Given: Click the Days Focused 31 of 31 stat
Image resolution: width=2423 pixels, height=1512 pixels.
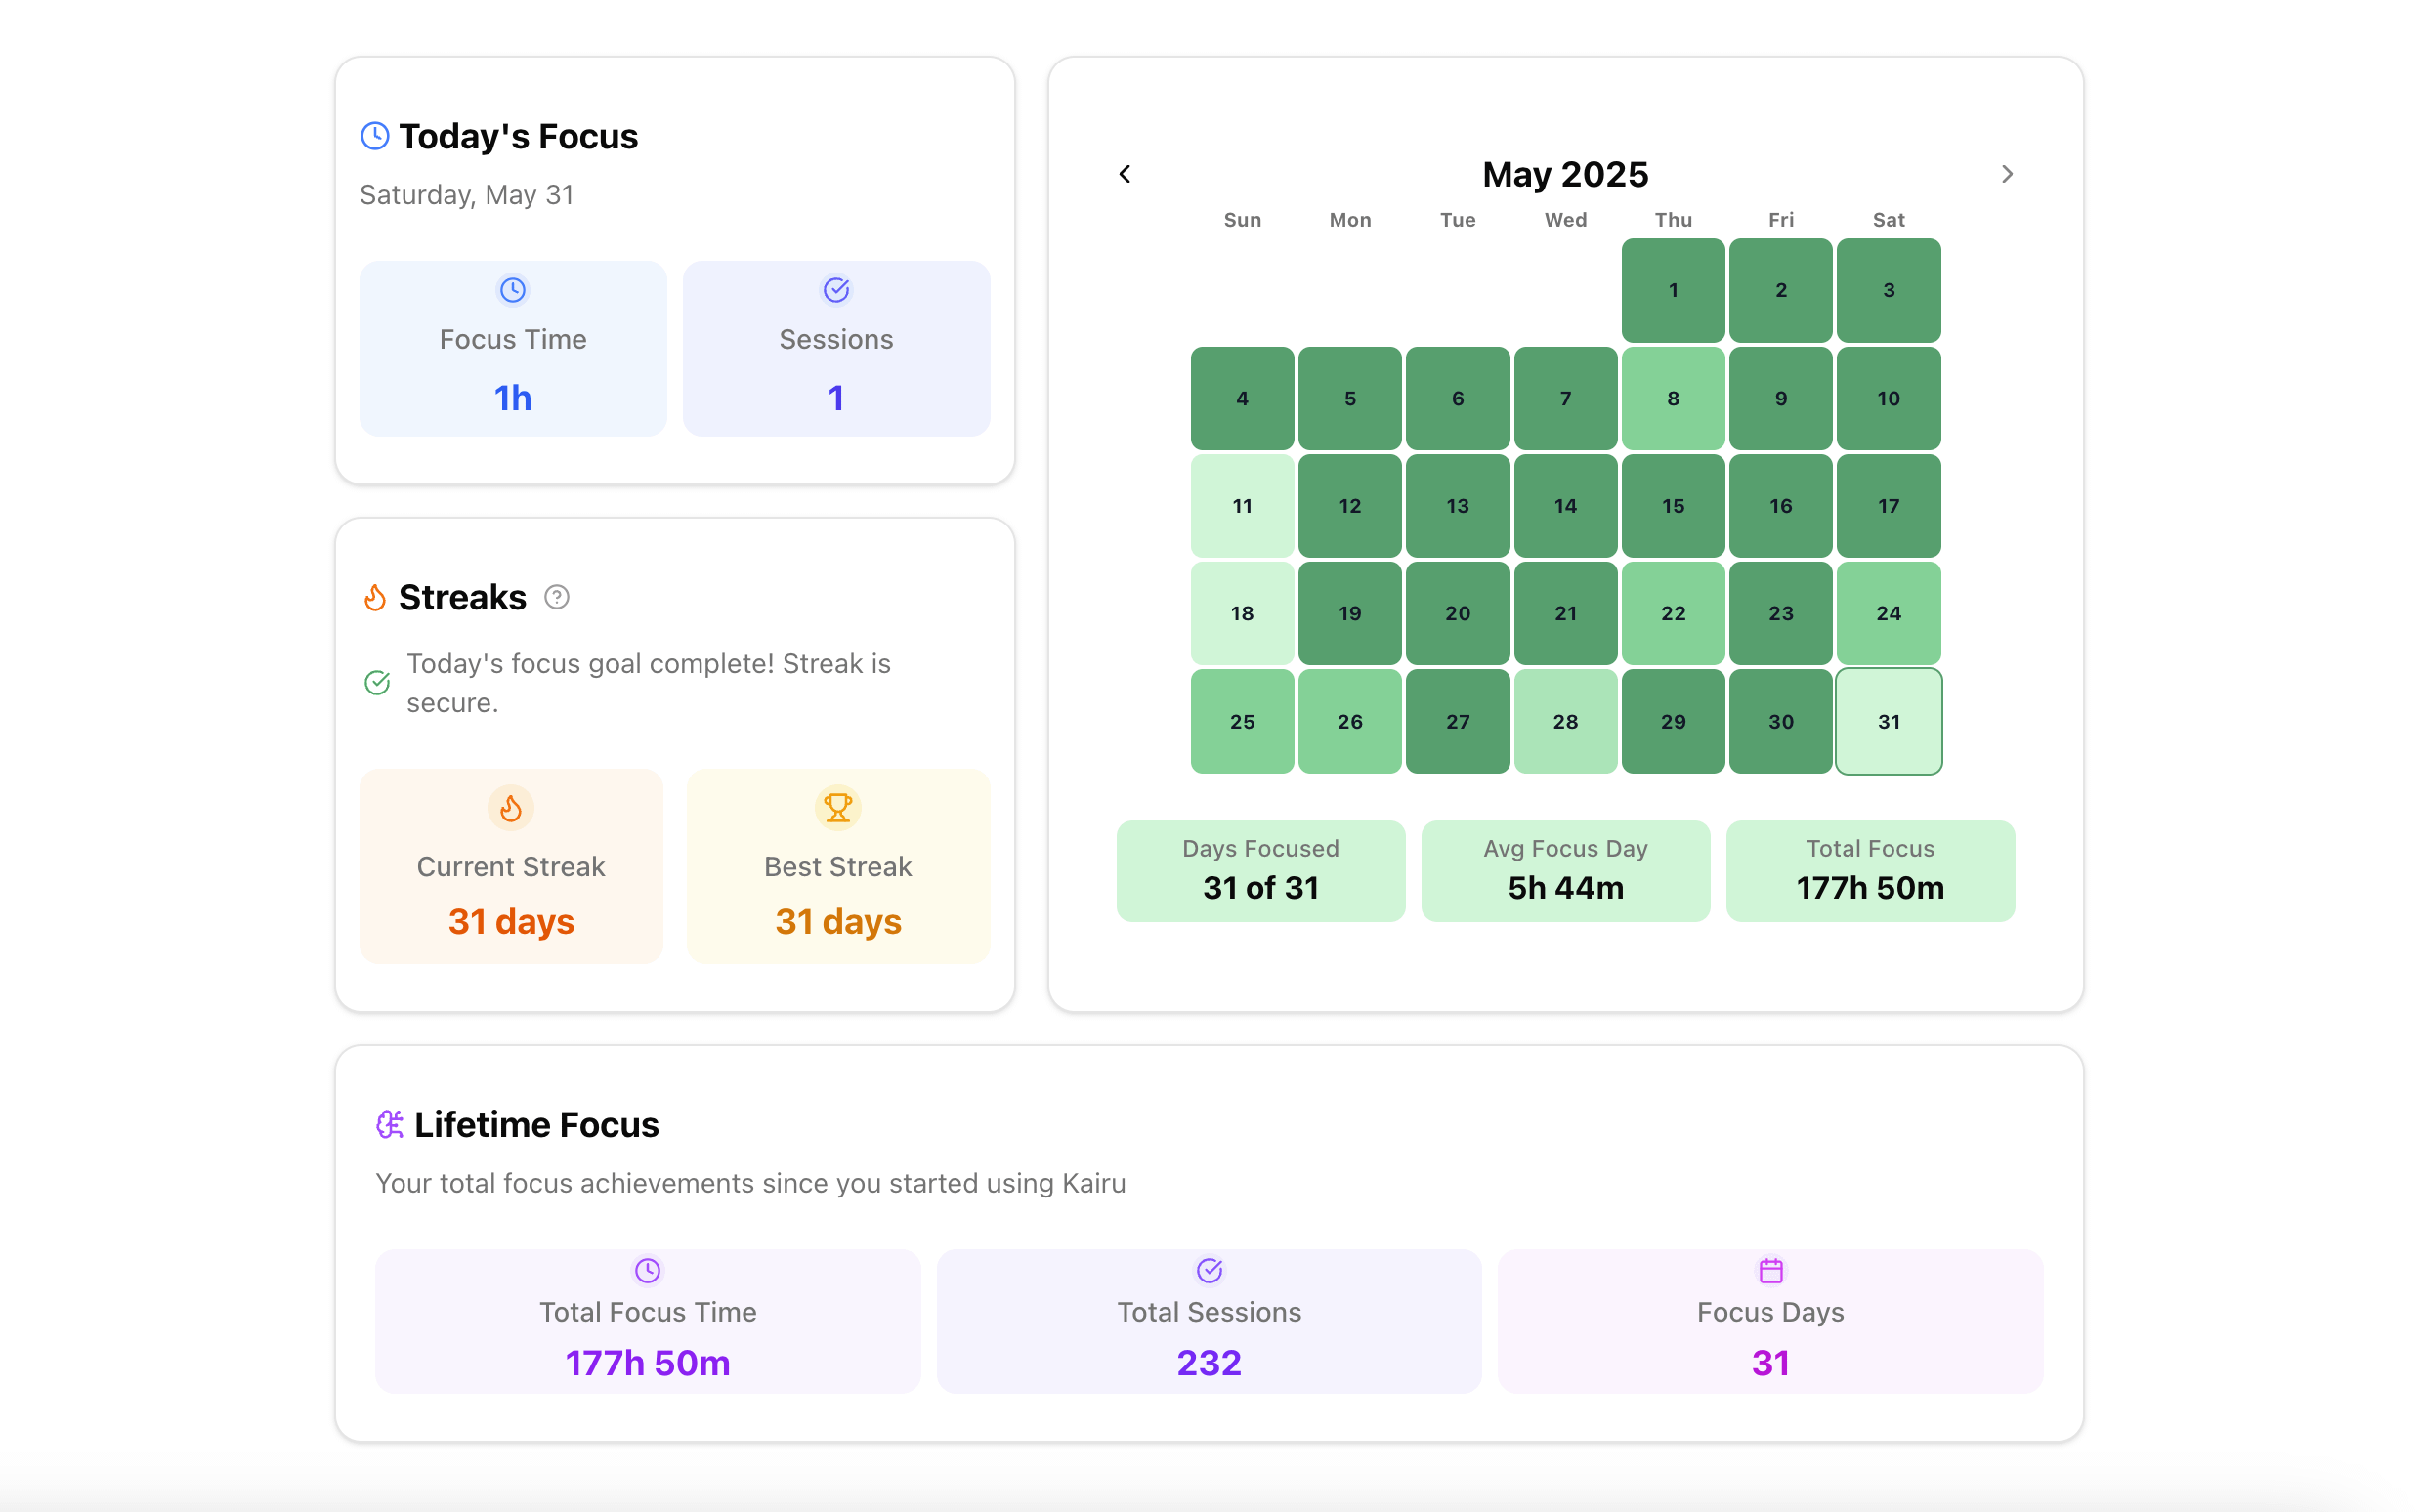Looking at the screenshot, I should [x=1260, y=870].
